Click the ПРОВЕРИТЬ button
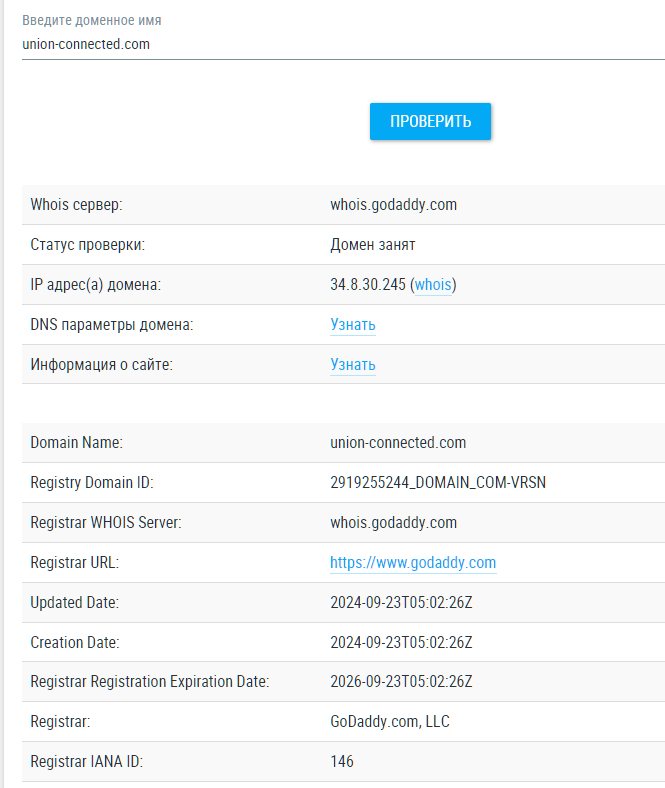 point(430,122)
